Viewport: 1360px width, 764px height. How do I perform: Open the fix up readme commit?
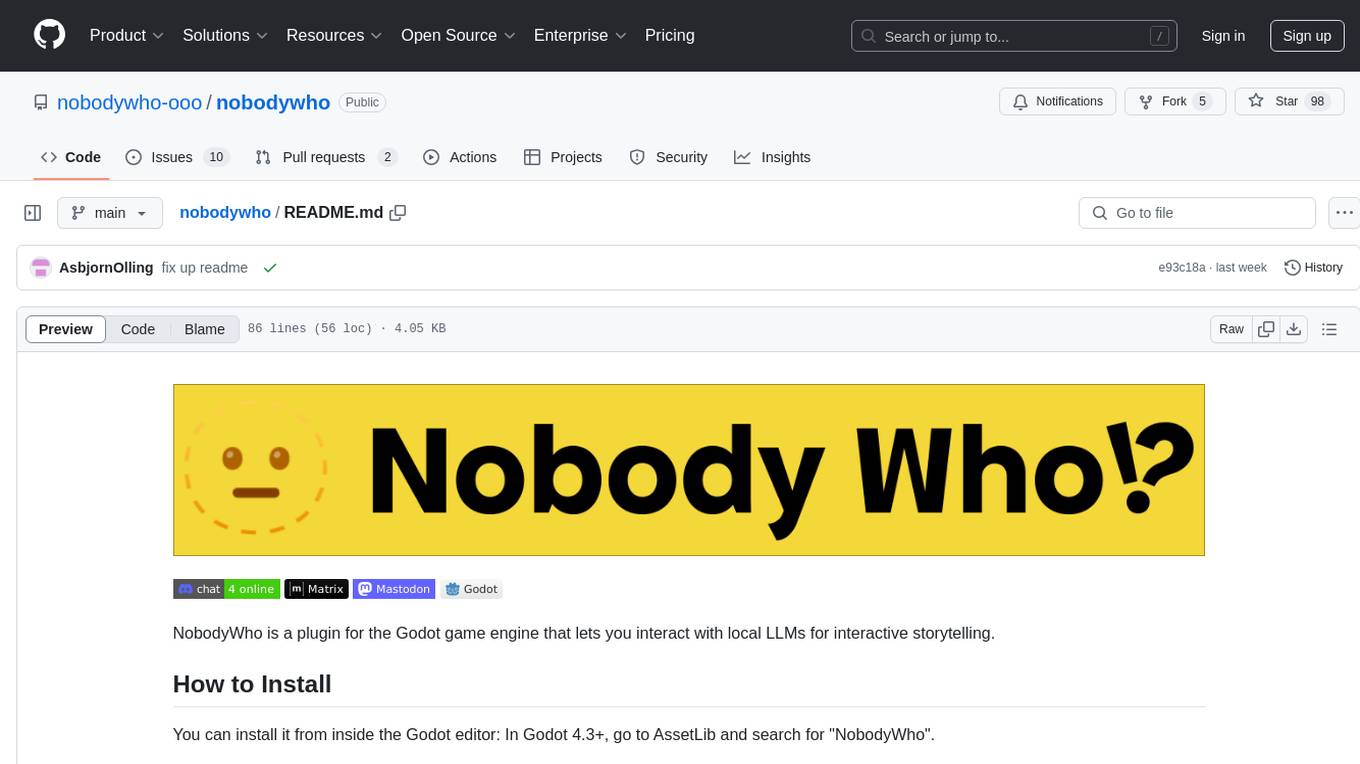point(204,268)
